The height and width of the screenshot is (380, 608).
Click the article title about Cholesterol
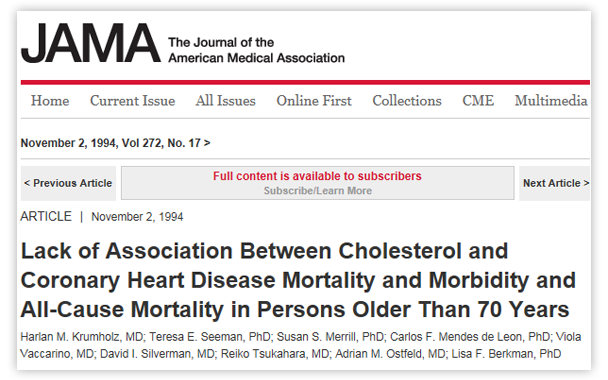click(298, 280)
